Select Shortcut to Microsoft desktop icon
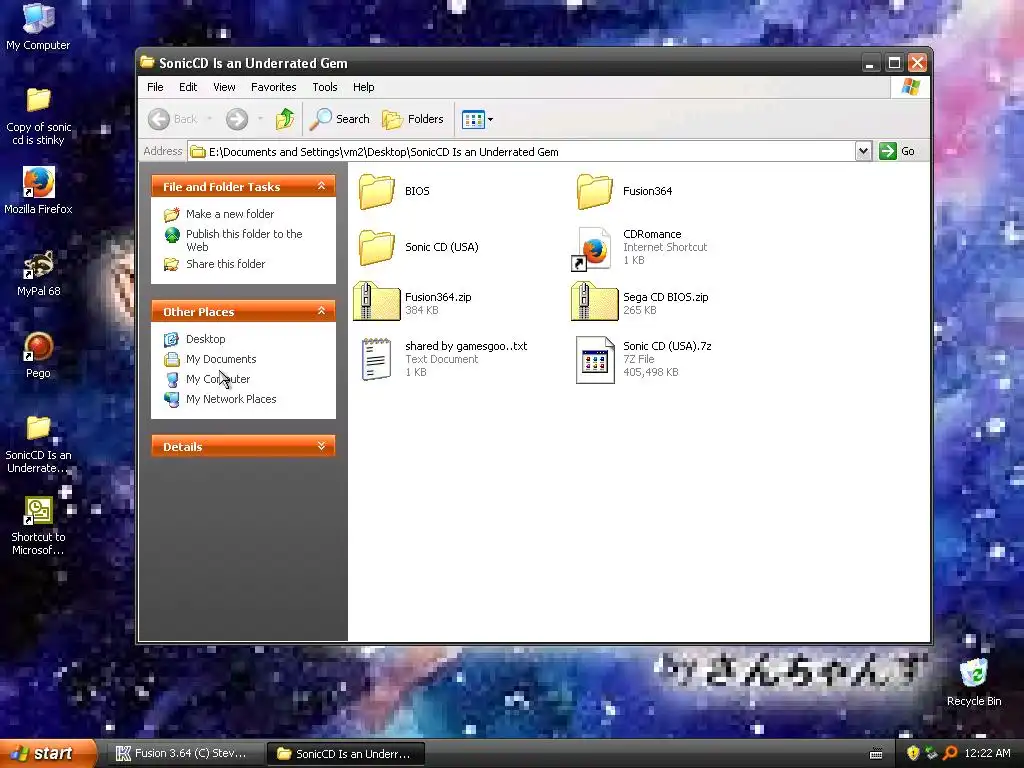Screen dimensions: 1024x768 click(39, 526)
